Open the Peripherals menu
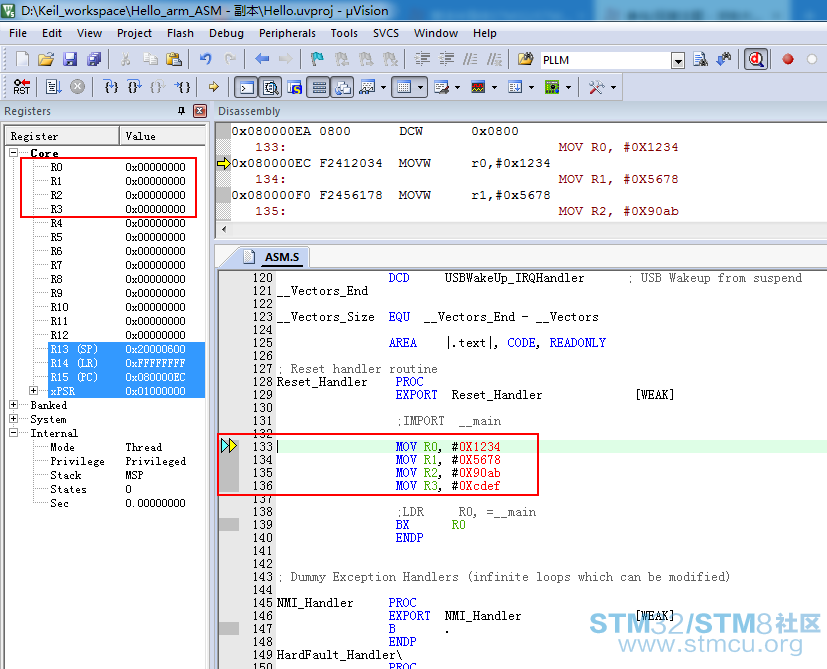This screenshot has height=669, width=827. [x=287, y=33]
